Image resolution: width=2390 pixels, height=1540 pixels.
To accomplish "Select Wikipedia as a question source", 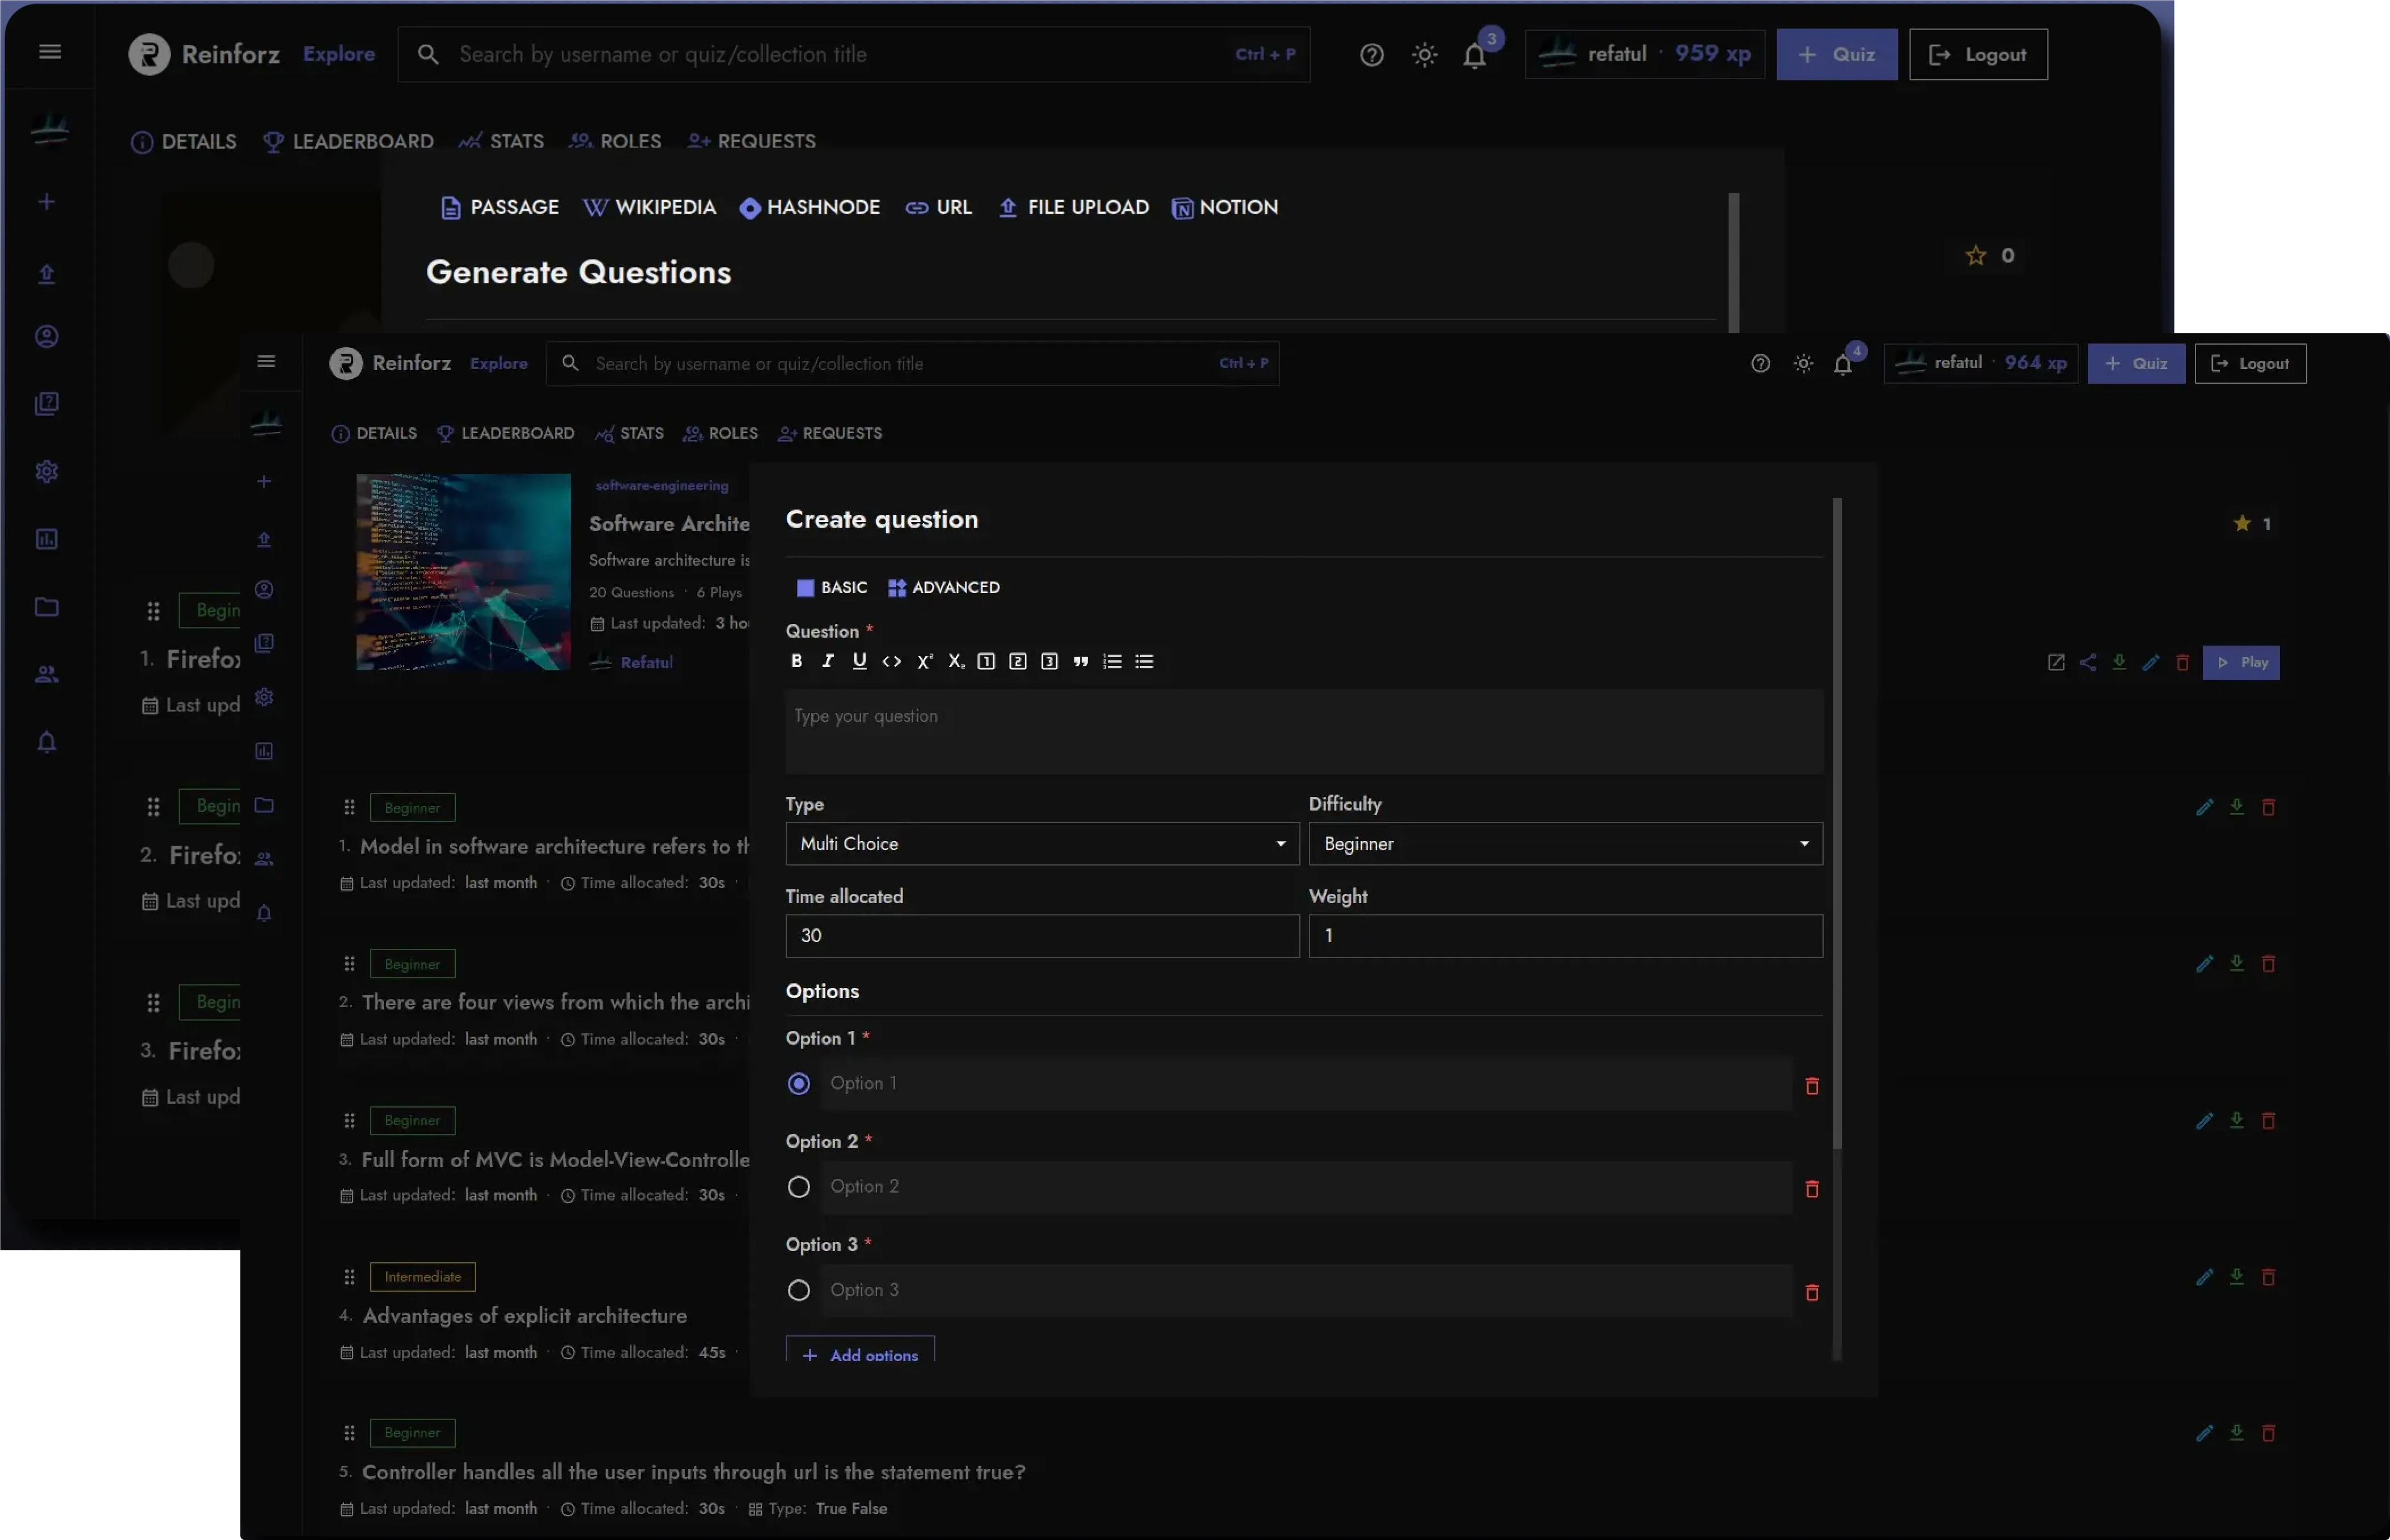I will [650, 207].
